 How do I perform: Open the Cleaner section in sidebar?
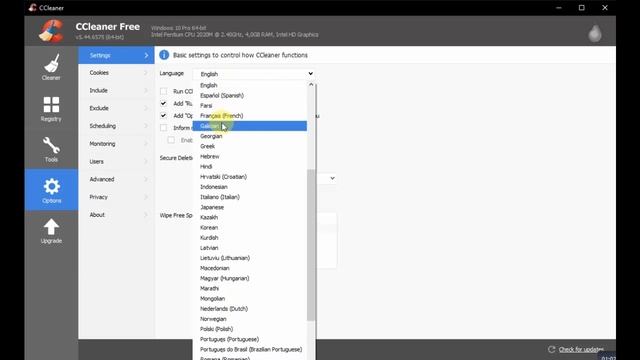point(51,67)
